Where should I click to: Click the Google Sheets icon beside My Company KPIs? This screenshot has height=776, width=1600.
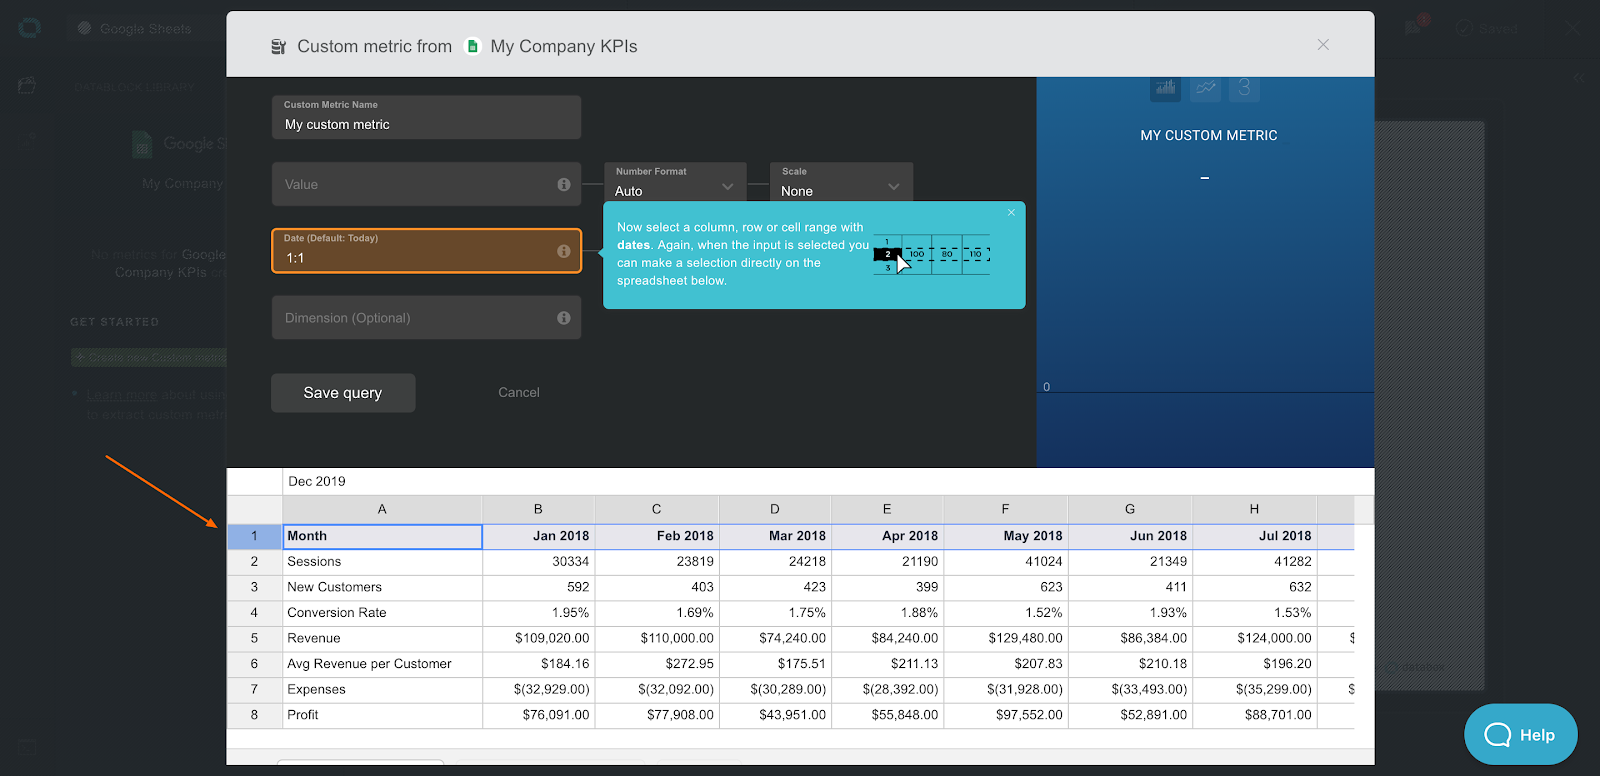point(473,46)
